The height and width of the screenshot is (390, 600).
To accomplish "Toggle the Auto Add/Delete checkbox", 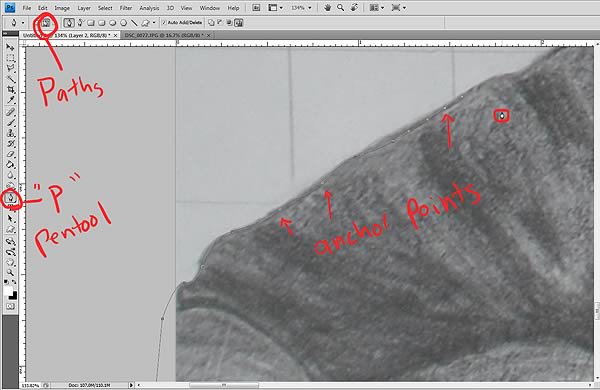I will coord(164,23).
